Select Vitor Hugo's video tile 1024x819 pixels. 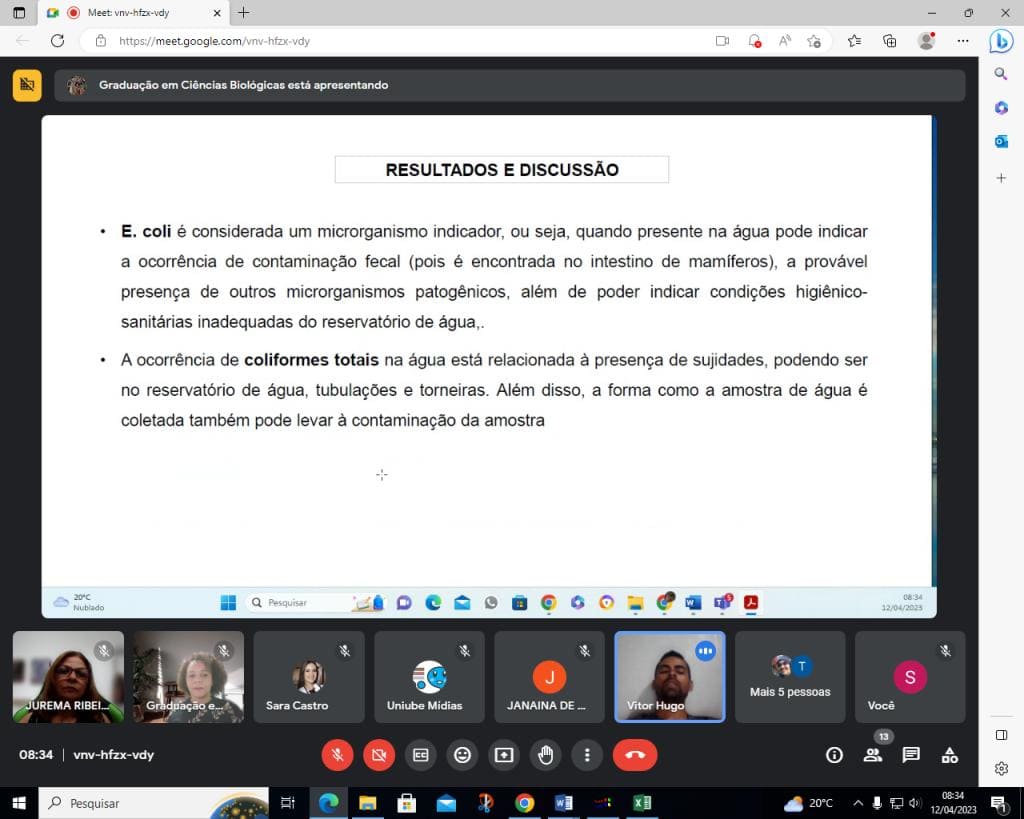[x=670, y=677]
